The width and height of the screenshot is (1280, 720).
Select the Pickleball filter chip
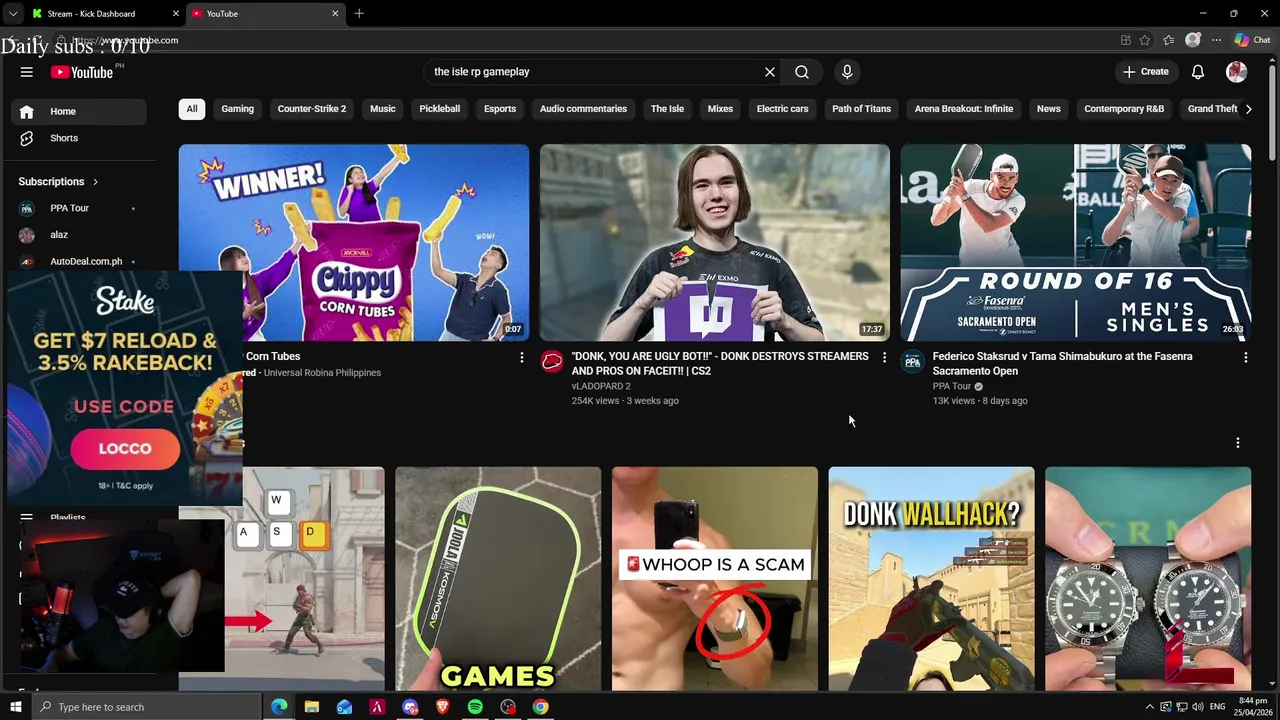coord(440,109)
